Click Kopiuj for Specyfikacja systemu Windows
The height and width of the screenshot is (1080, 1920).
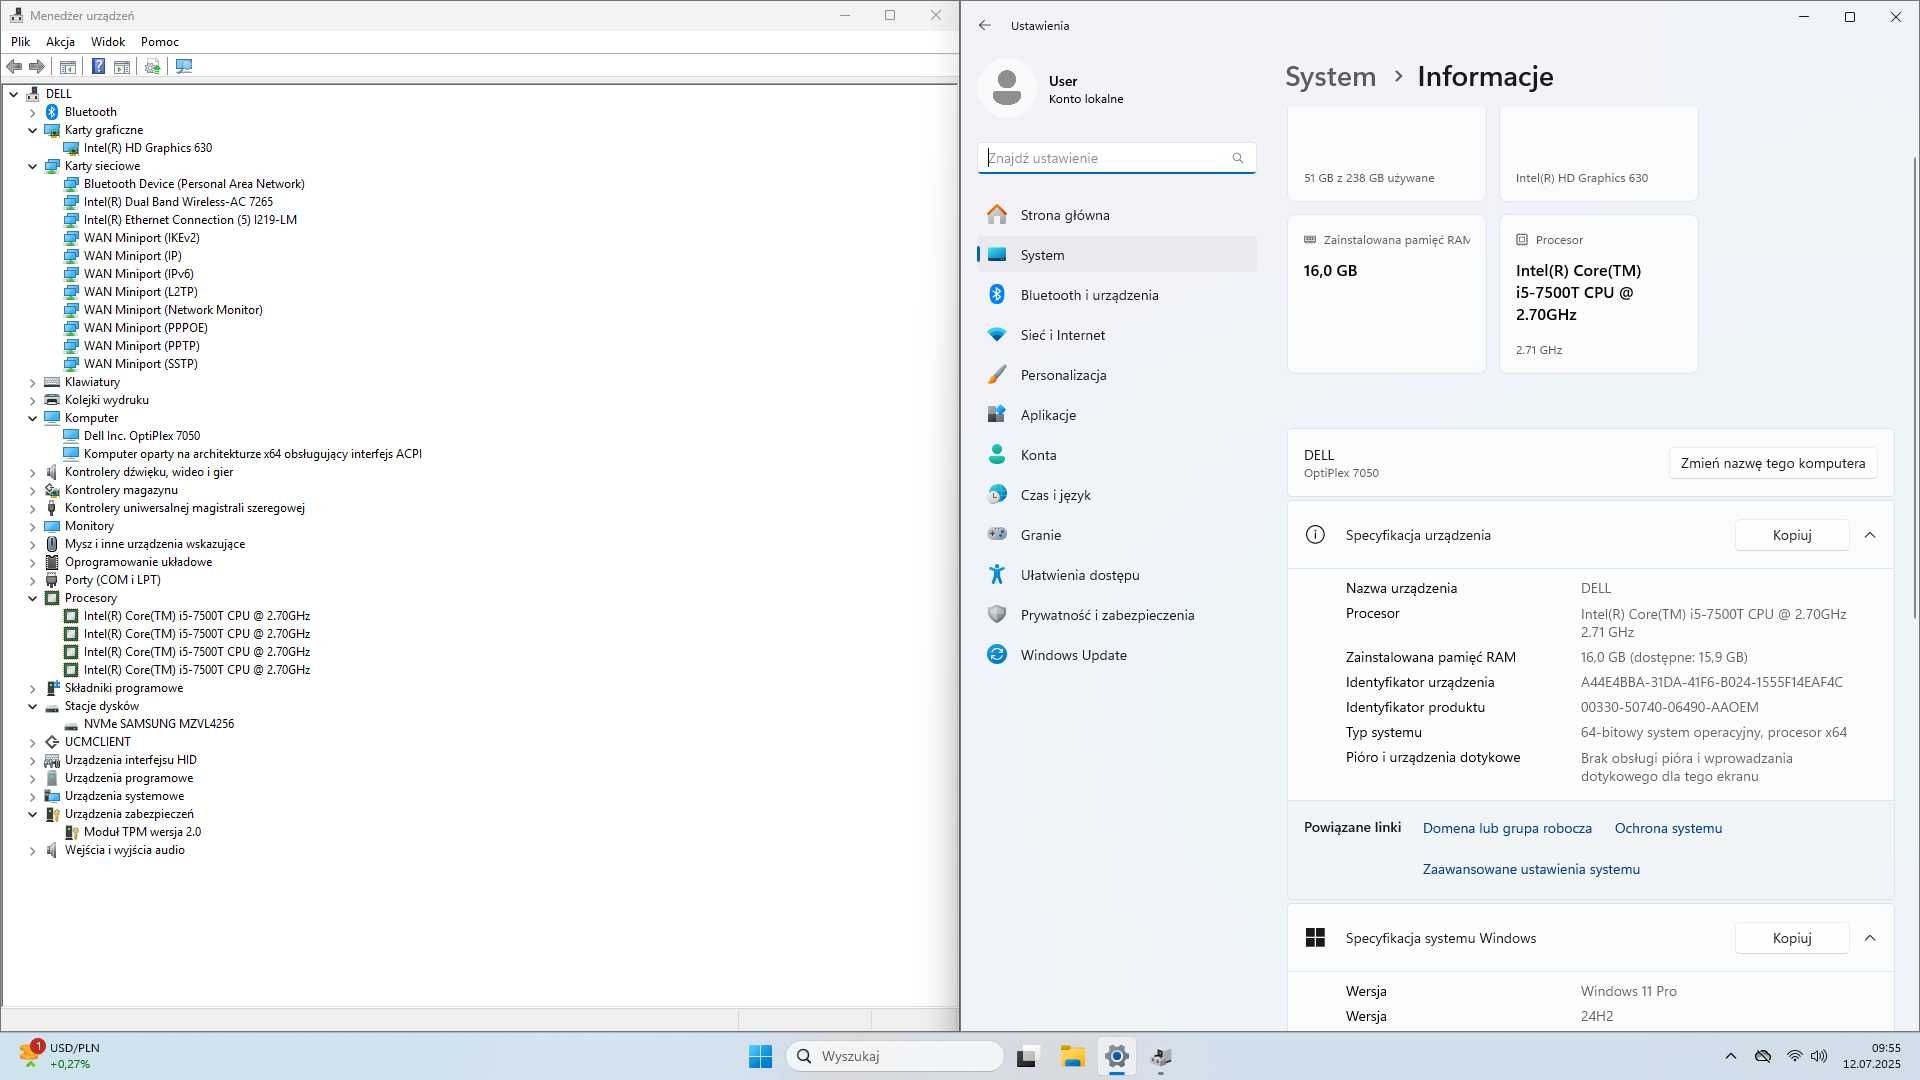pos(1791,938)
